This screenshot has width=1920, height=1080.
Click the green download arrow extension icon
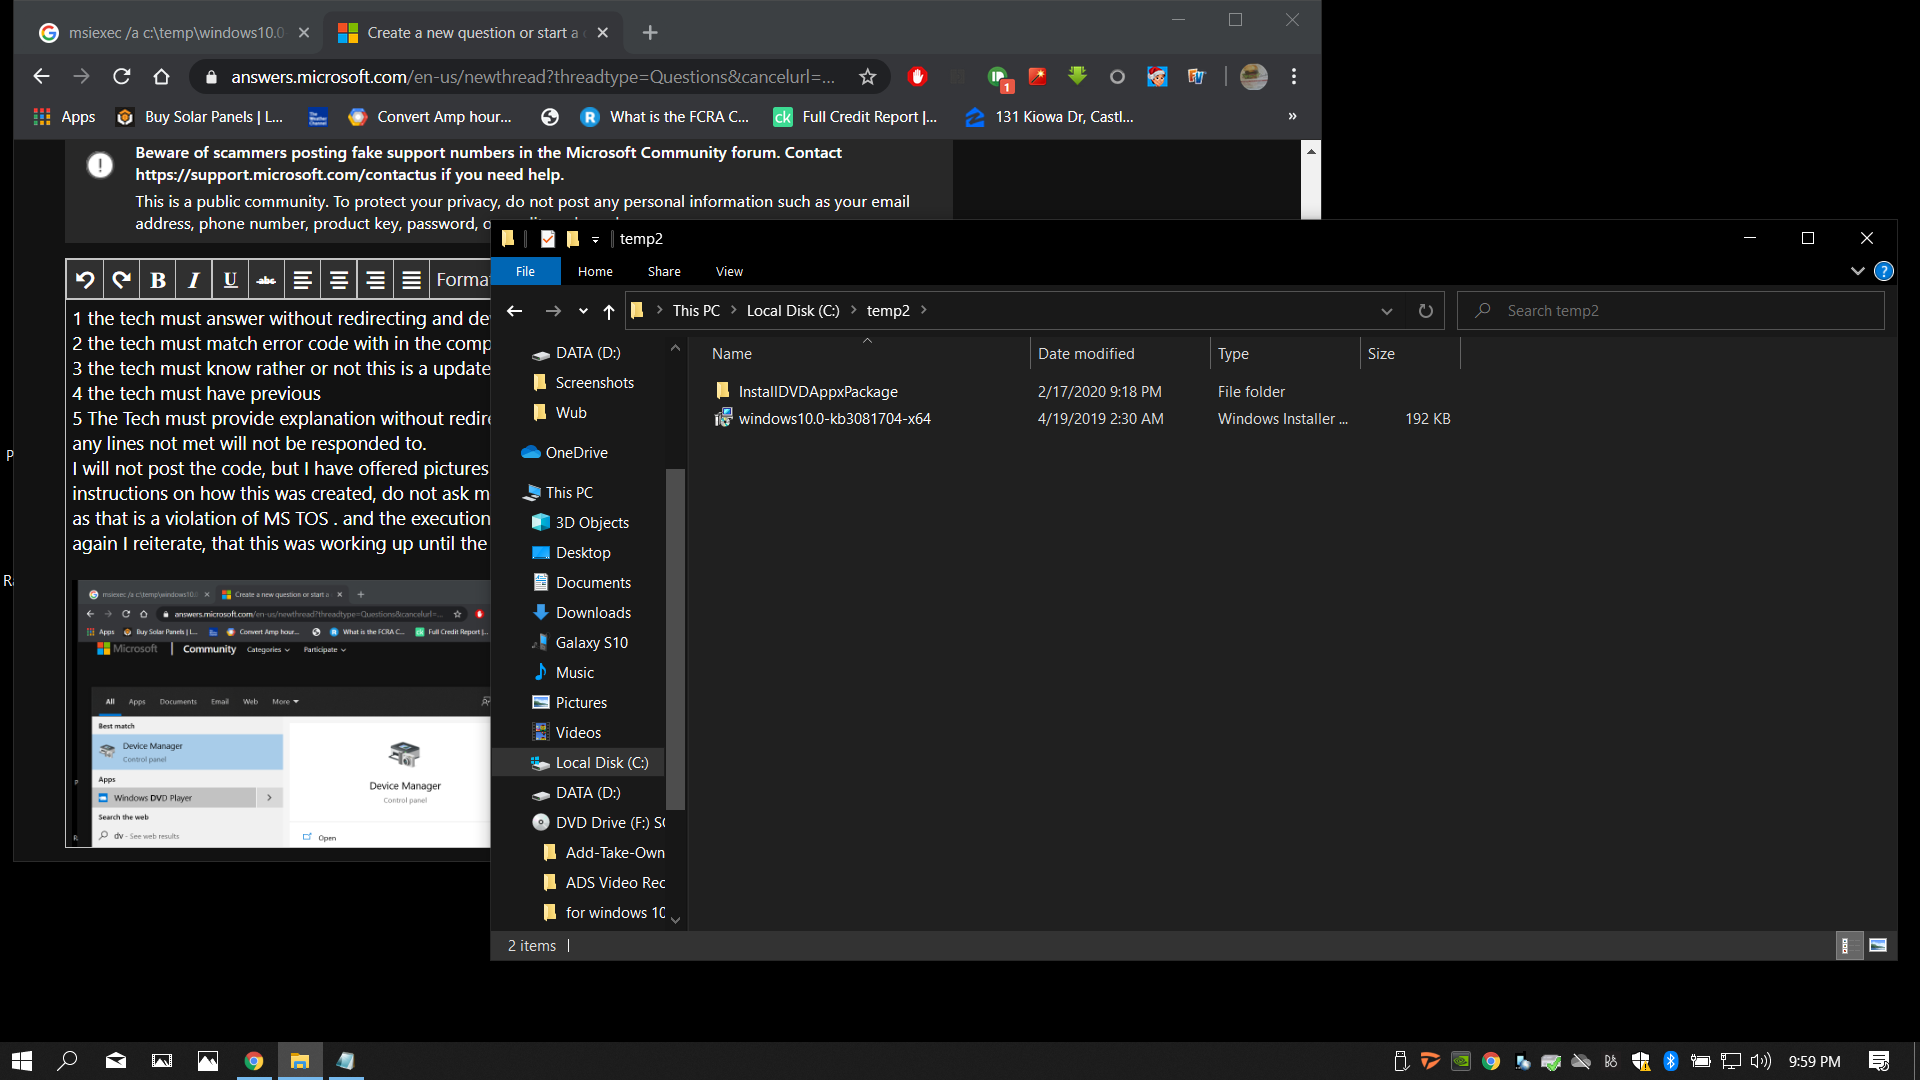click(x=1077, y=76)
